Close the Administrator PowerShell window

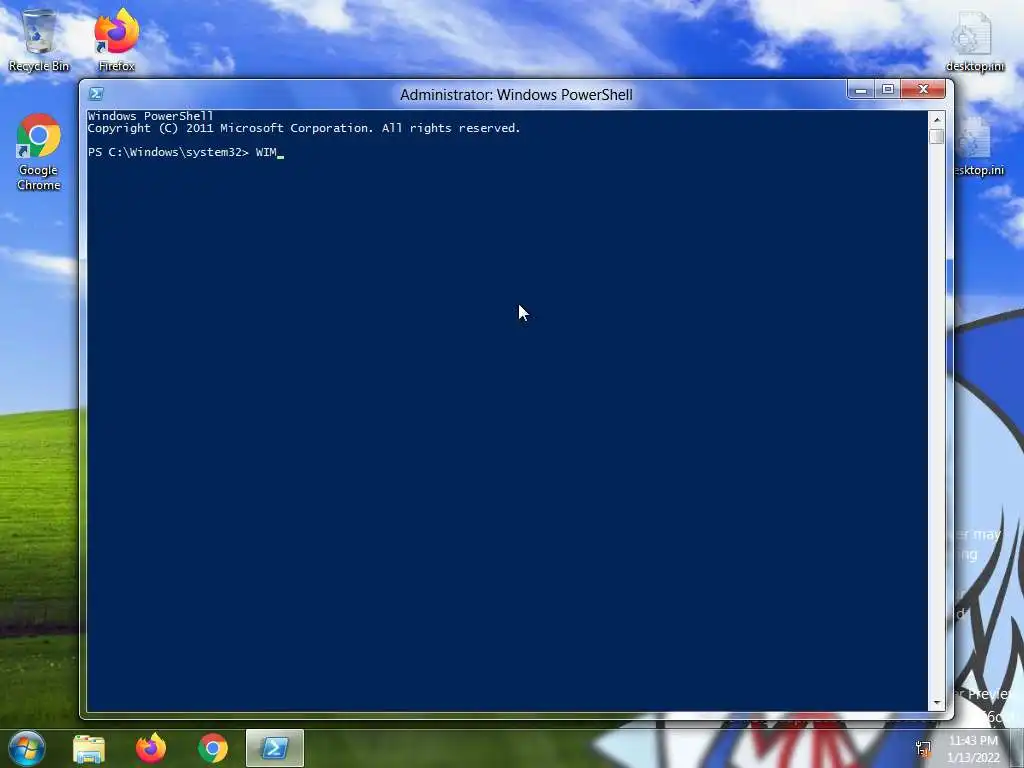[923, 89]
